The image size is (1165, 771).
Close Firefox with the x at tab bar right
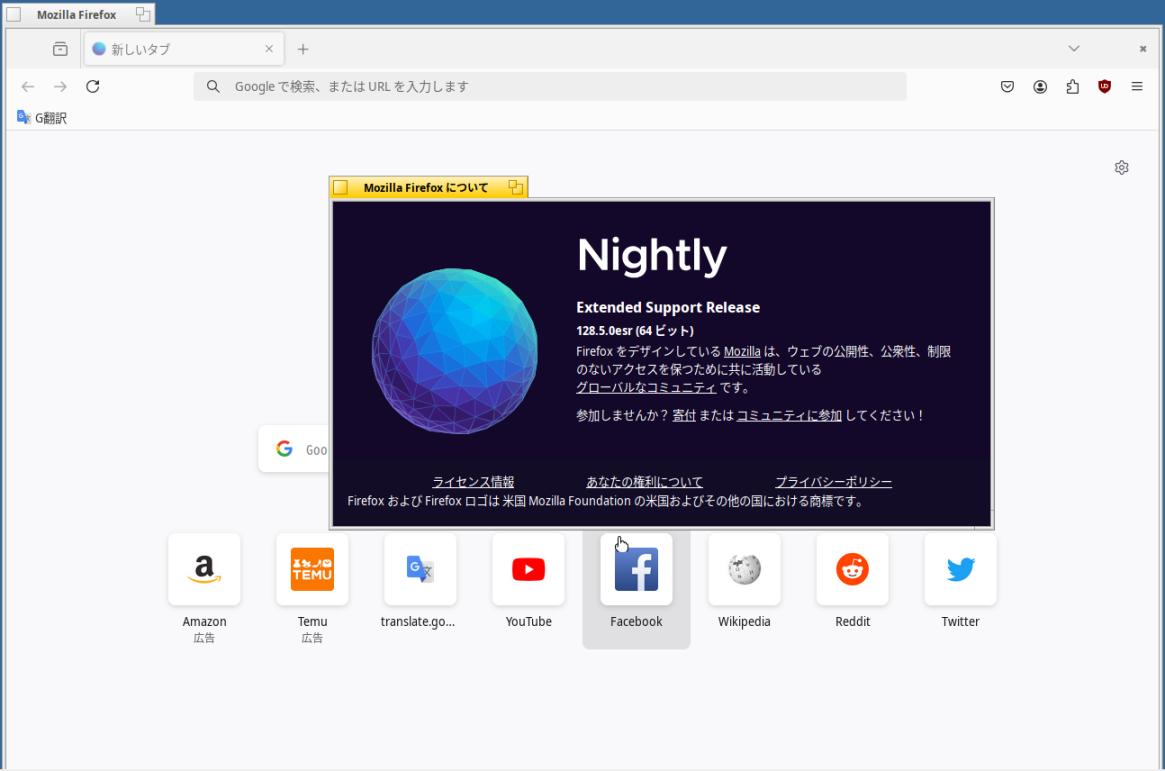point(1143,49)
